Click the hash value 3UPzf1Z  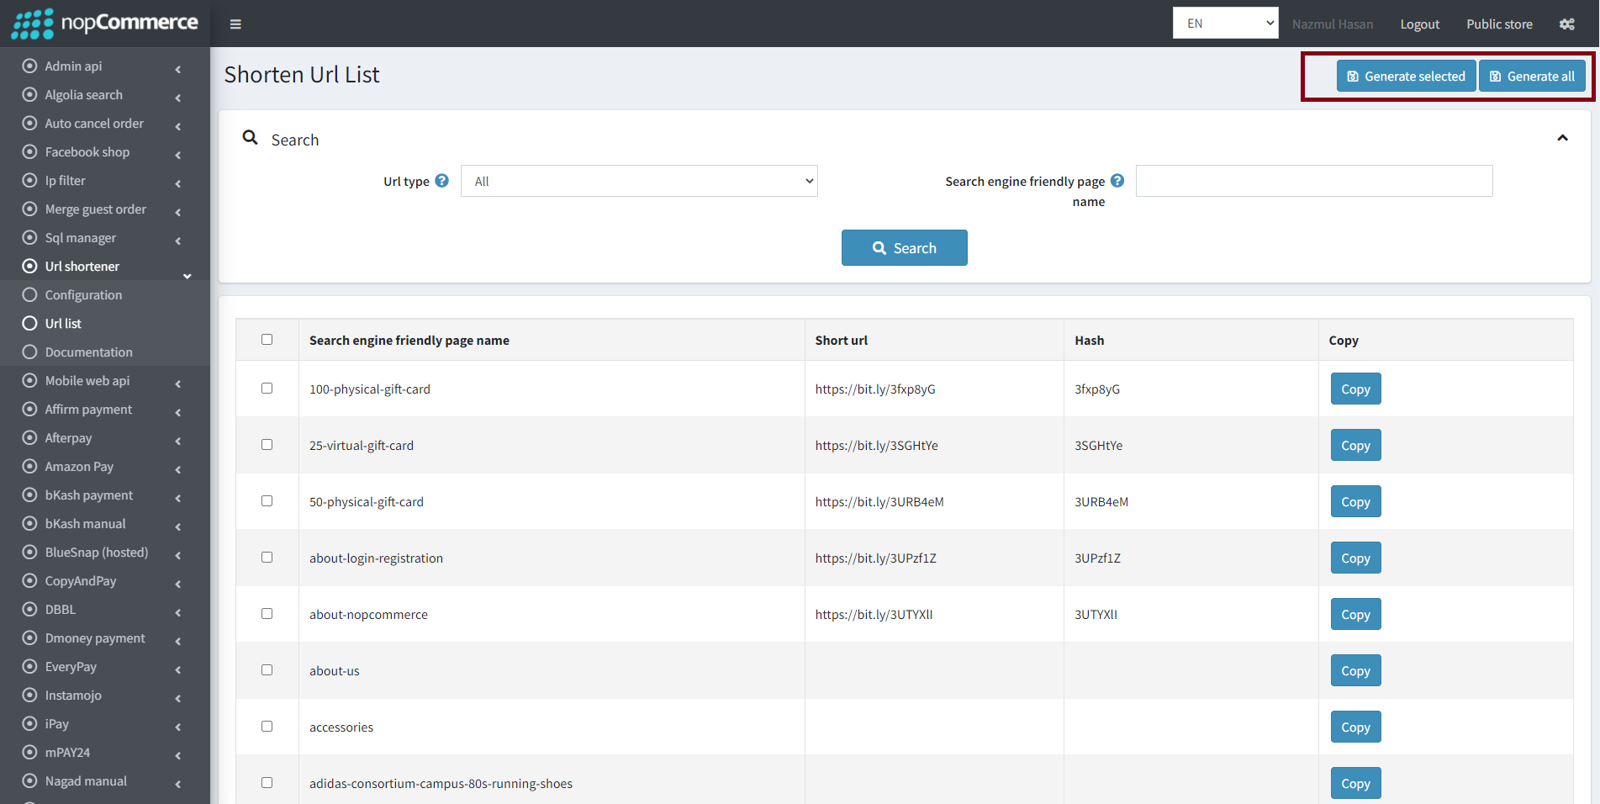(1097, 558)
